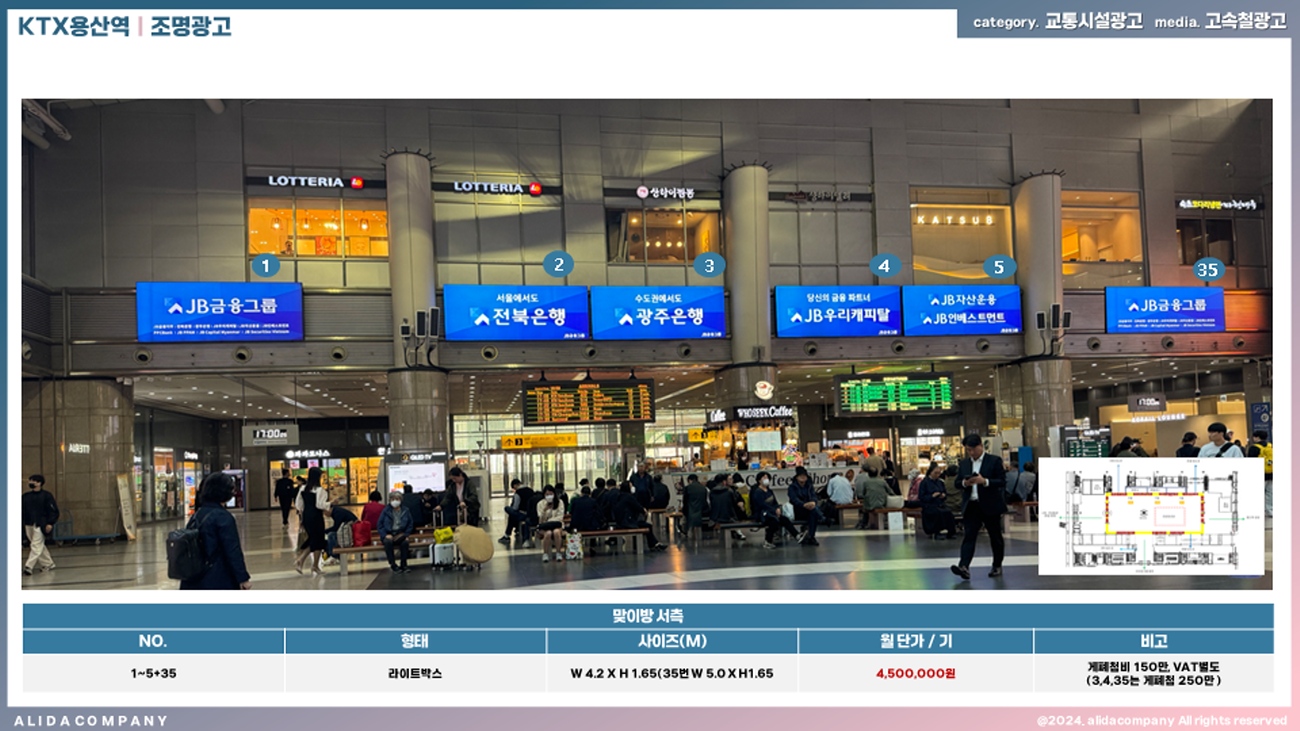Click the 전북은행 blue billboard
This screenshot has height=731, width=1300.
tap(516, 313)
